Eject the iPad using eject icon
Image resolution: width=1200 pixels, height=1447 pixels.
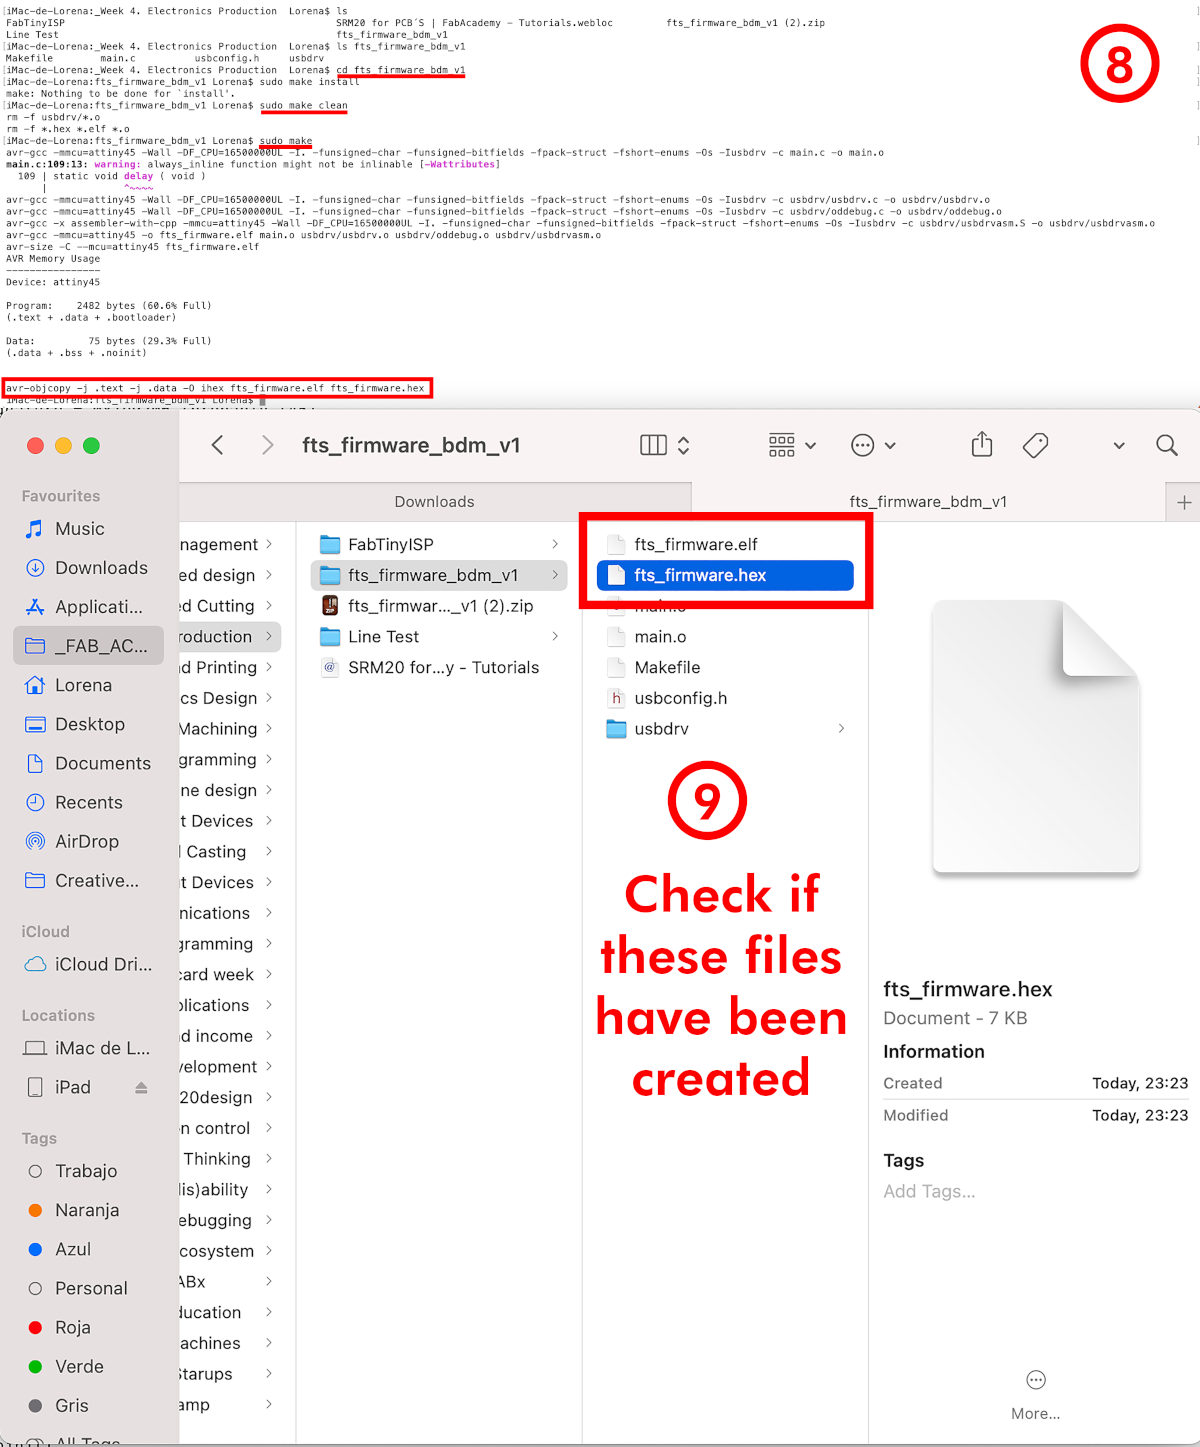click(141, 1087)
